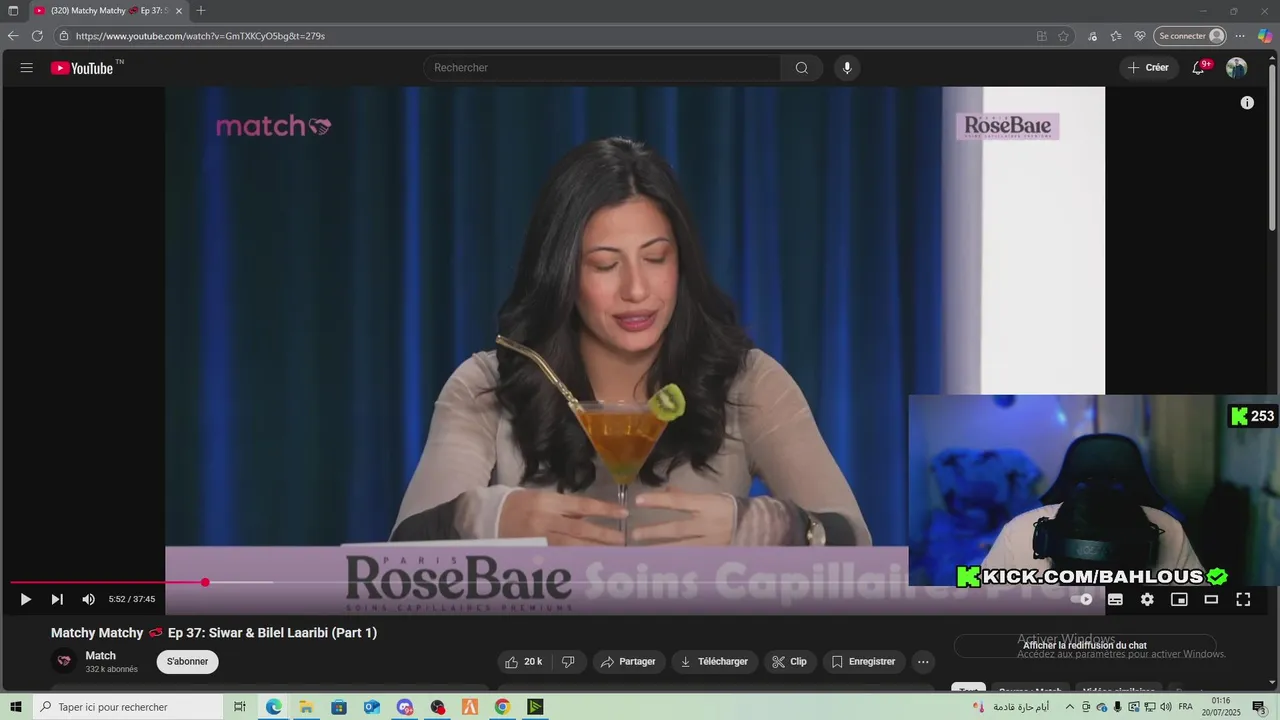
Task: Open the Match channel name link
Action: click(100, 656)
